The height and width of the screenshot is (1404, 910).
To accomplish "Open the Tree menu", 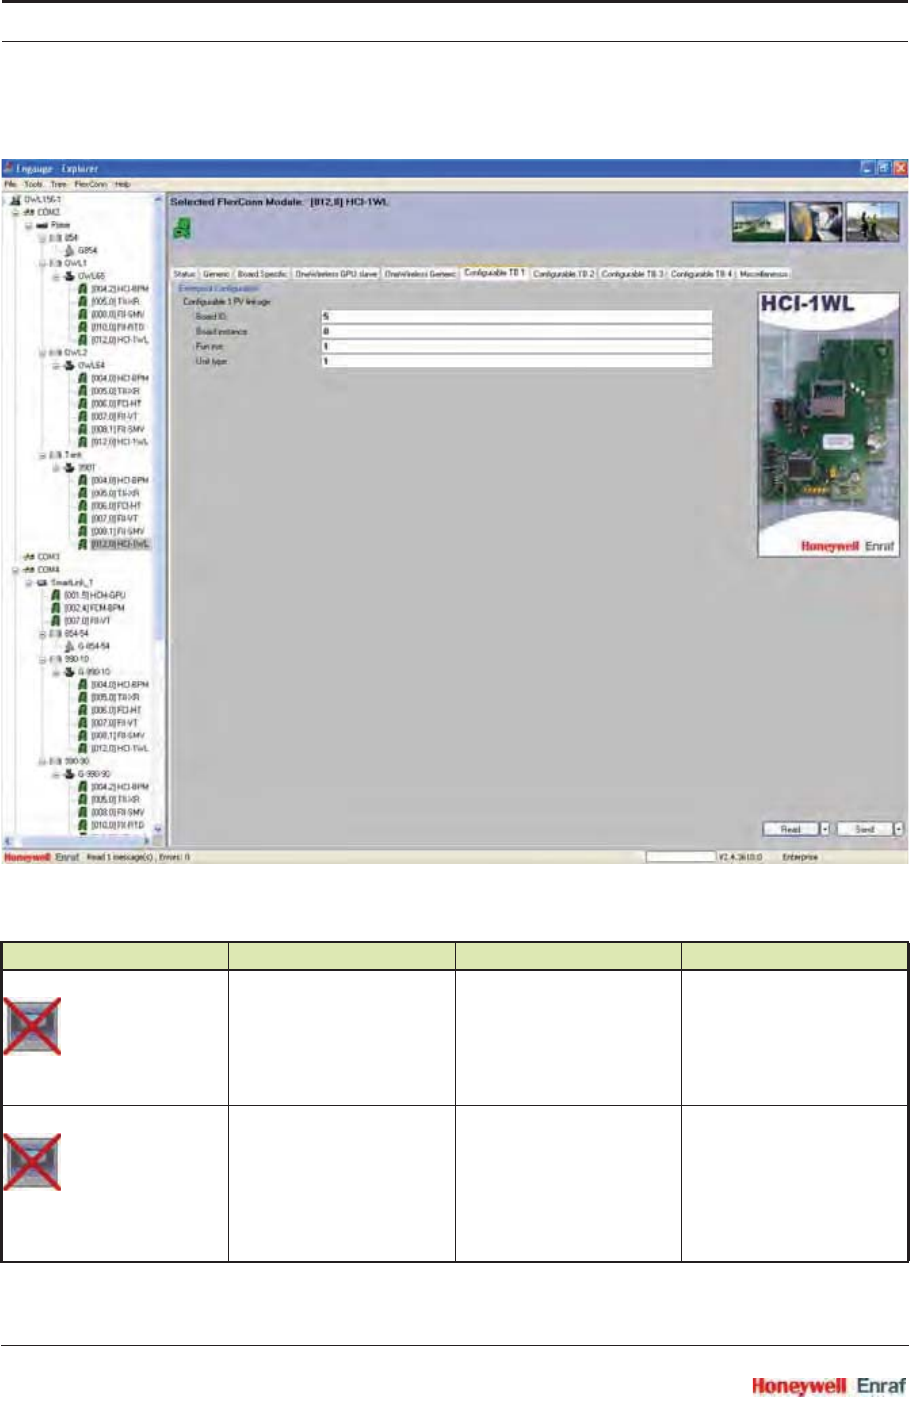I will 59,185.
